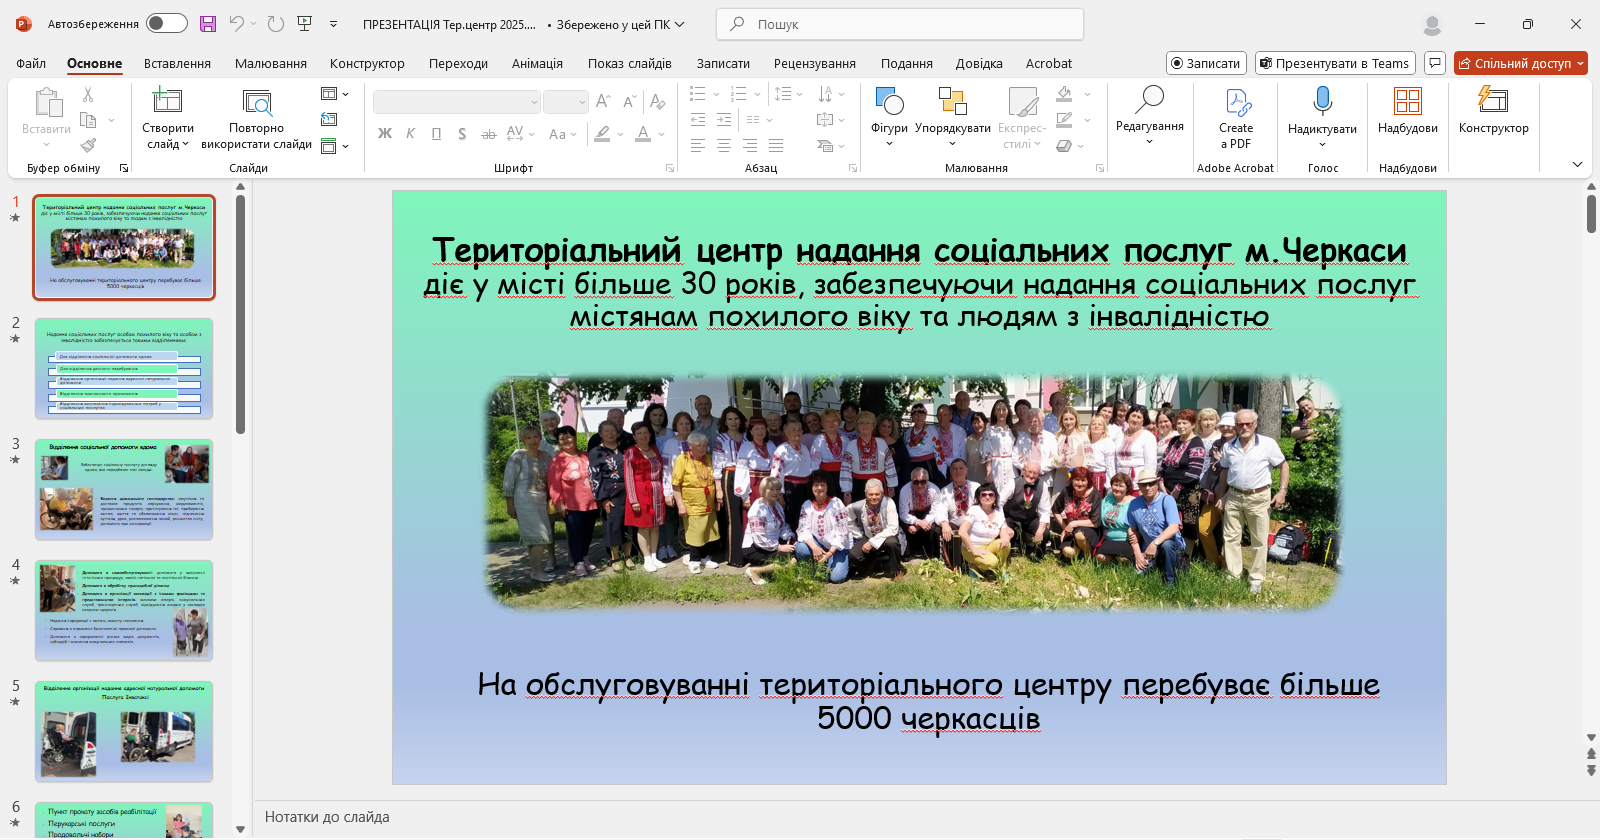Expand the Створити слайд dropdown arrow
Image resolution: width=1600 pixels, height=840 pixels.
(x=185, y=144)
